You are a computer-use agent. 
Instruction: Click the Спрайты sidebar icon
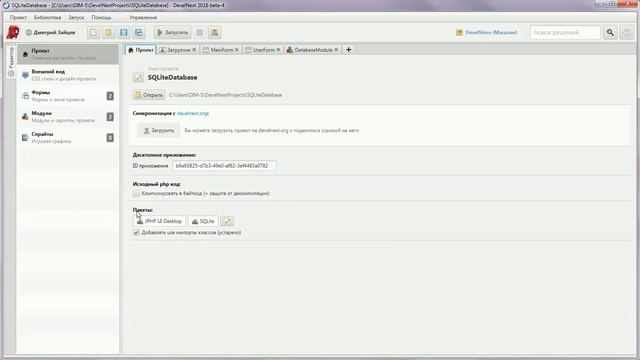(x=25, y=138)
